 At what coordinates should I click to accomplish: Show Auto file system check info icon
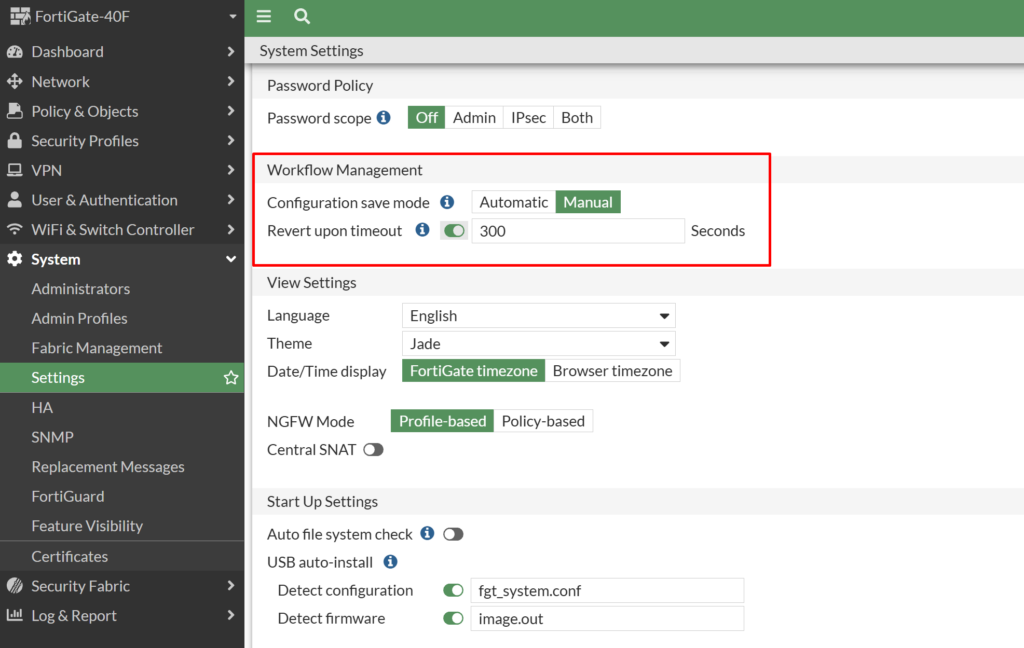[427, 534]
